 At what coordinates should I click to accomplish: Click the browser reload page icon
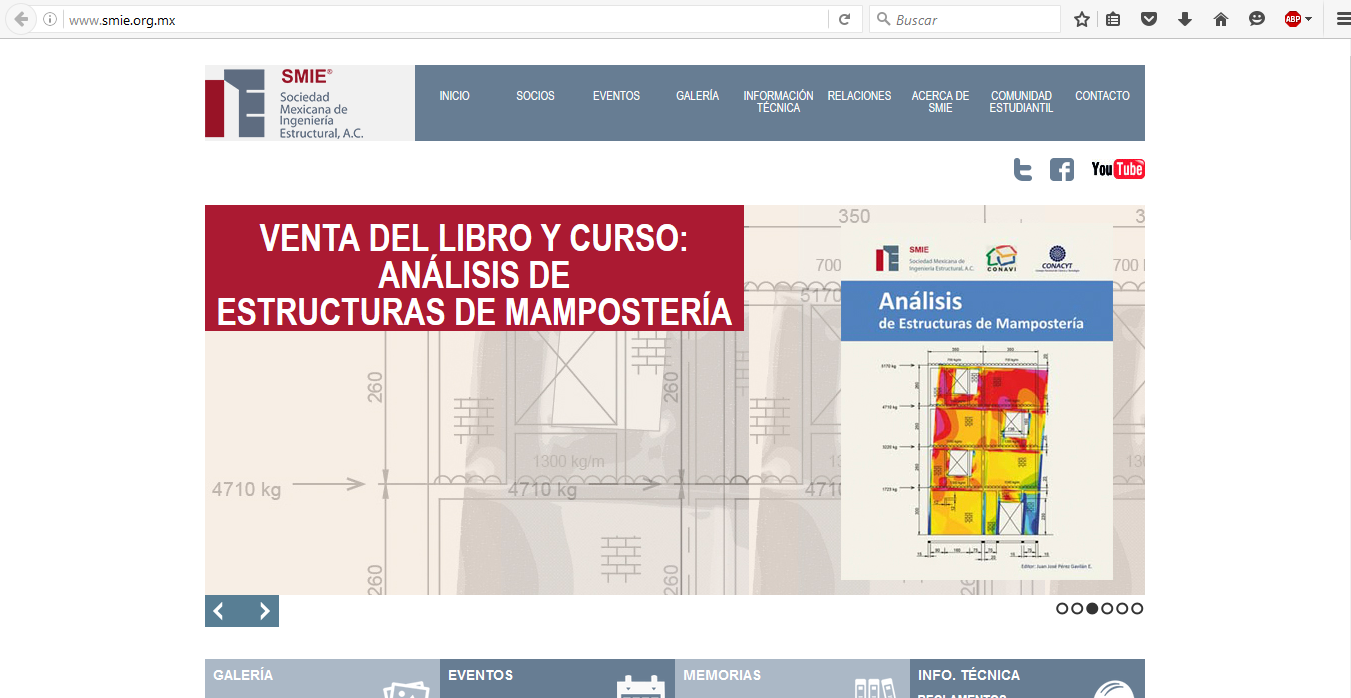[845, 19]
